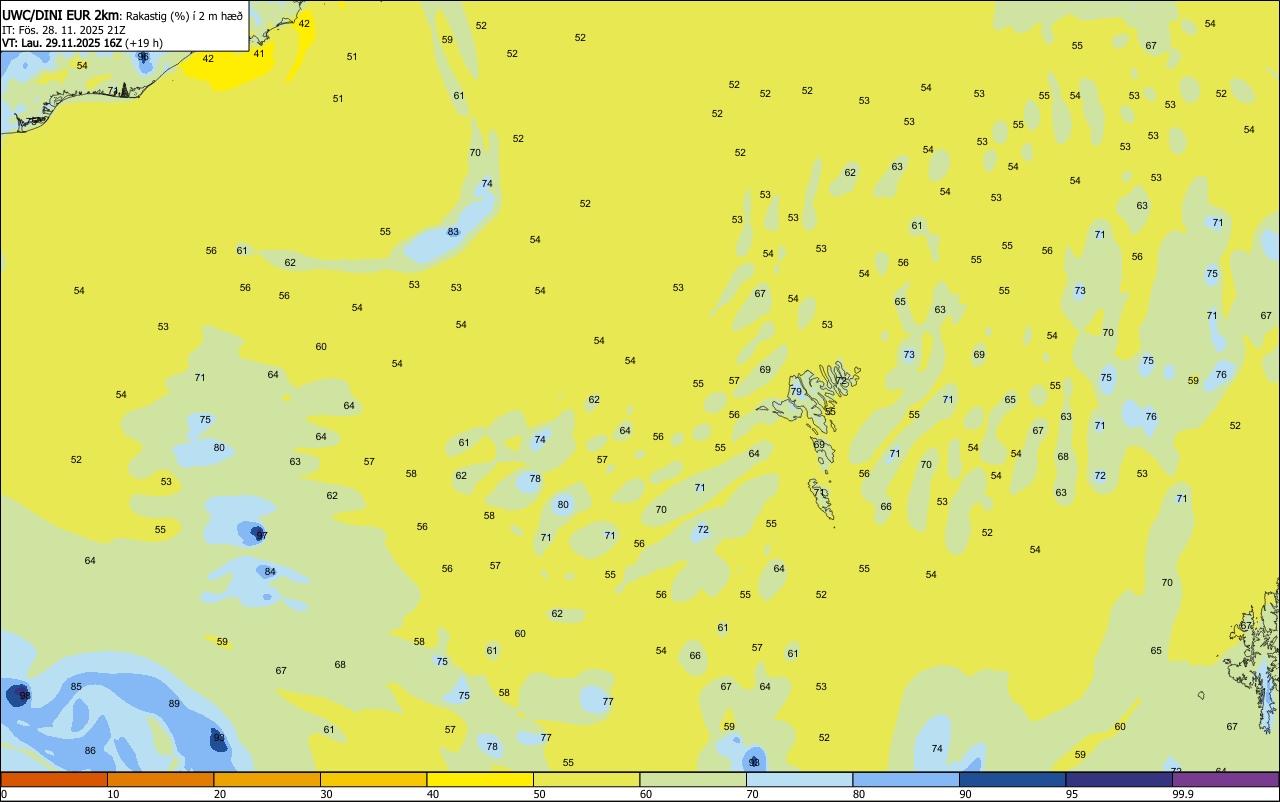The image size is (1280, 802).
Task: Pick the 20–30 legend color segment
Action: click(x=267, y=779)
